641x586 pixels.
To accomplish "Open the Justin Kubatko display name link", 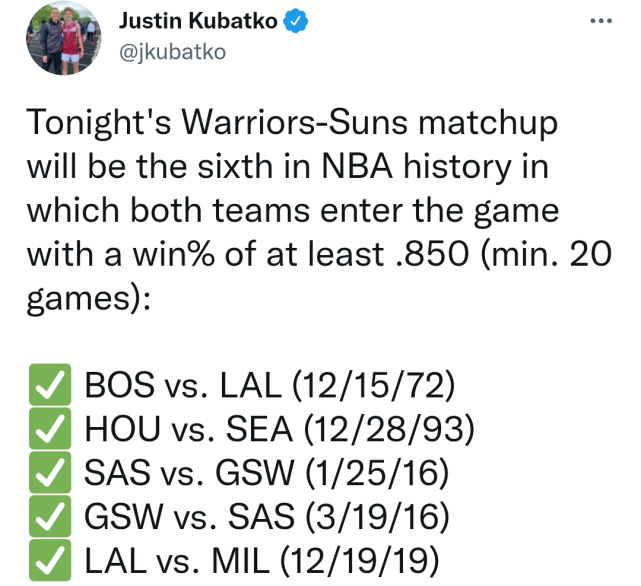I will coord(198,22).
